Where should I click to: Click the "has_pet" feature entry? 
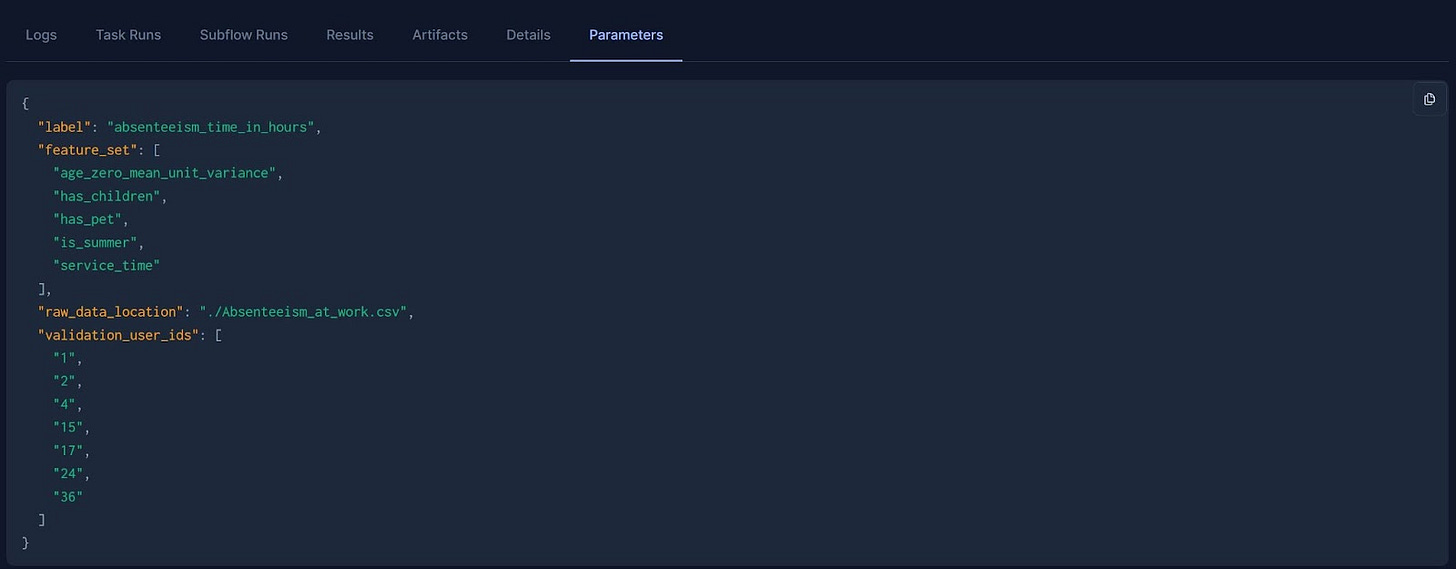click(x=87, y=219)
